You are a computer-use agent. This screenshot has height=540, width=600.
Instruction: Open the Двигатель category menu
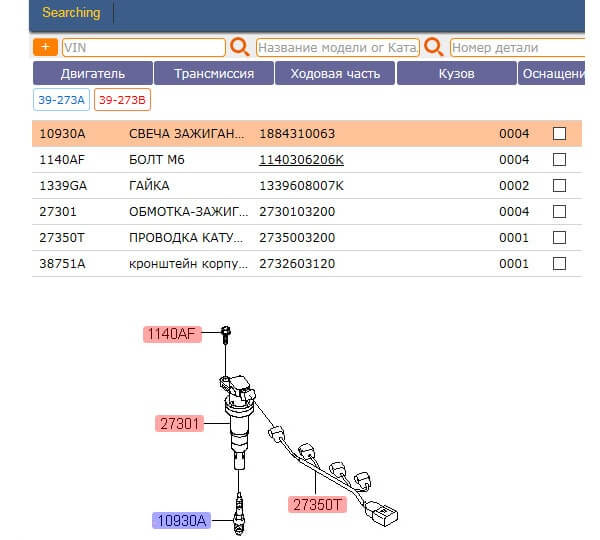click(93, 73)
